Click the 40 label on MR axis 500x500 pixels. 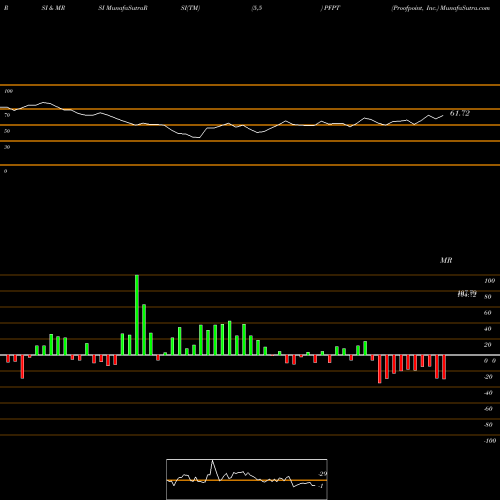coord(488,329)
